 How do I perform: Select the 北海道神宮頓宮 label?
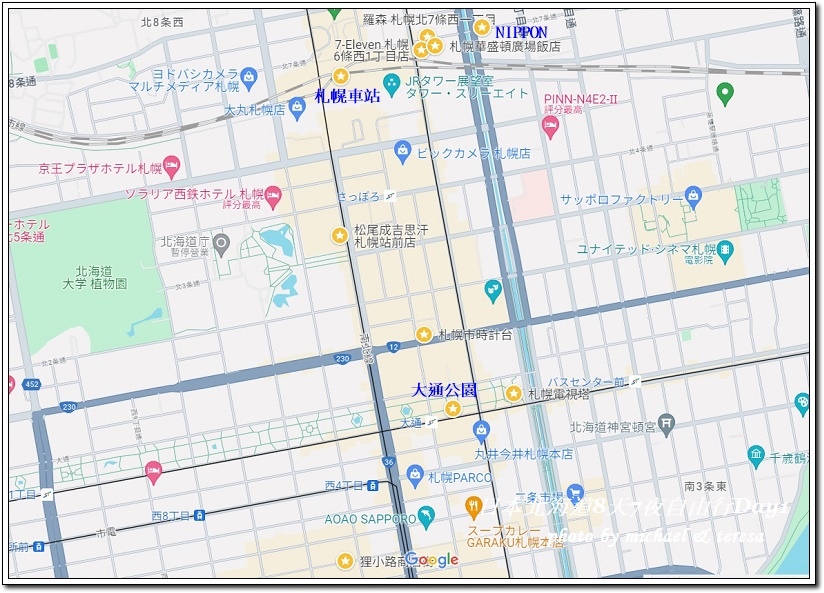coord(613,427)
